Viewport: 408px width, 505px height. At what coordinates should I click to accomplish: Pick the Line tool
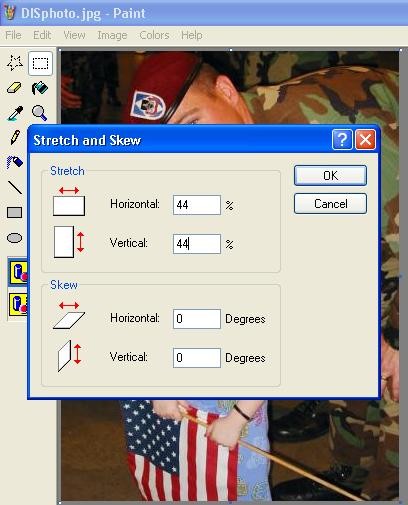pos(15,187)
